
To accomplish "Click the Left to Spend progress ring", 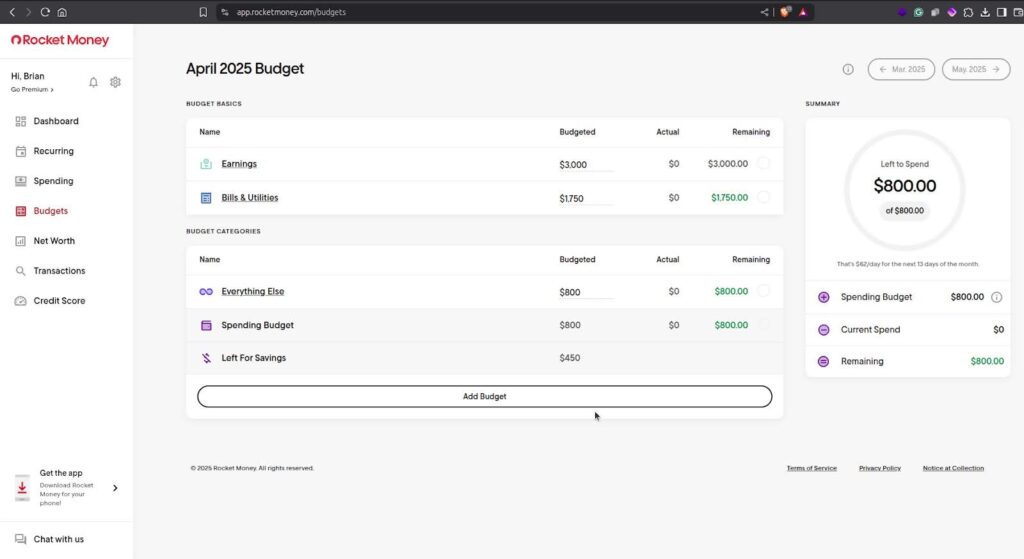I will (x=904, y=191).
